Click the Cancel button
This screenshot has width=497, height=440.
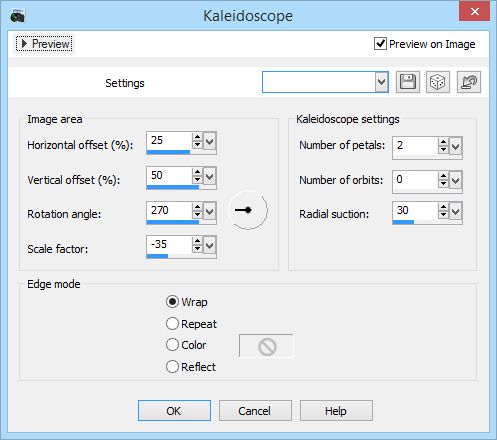(x=255, y=411)
